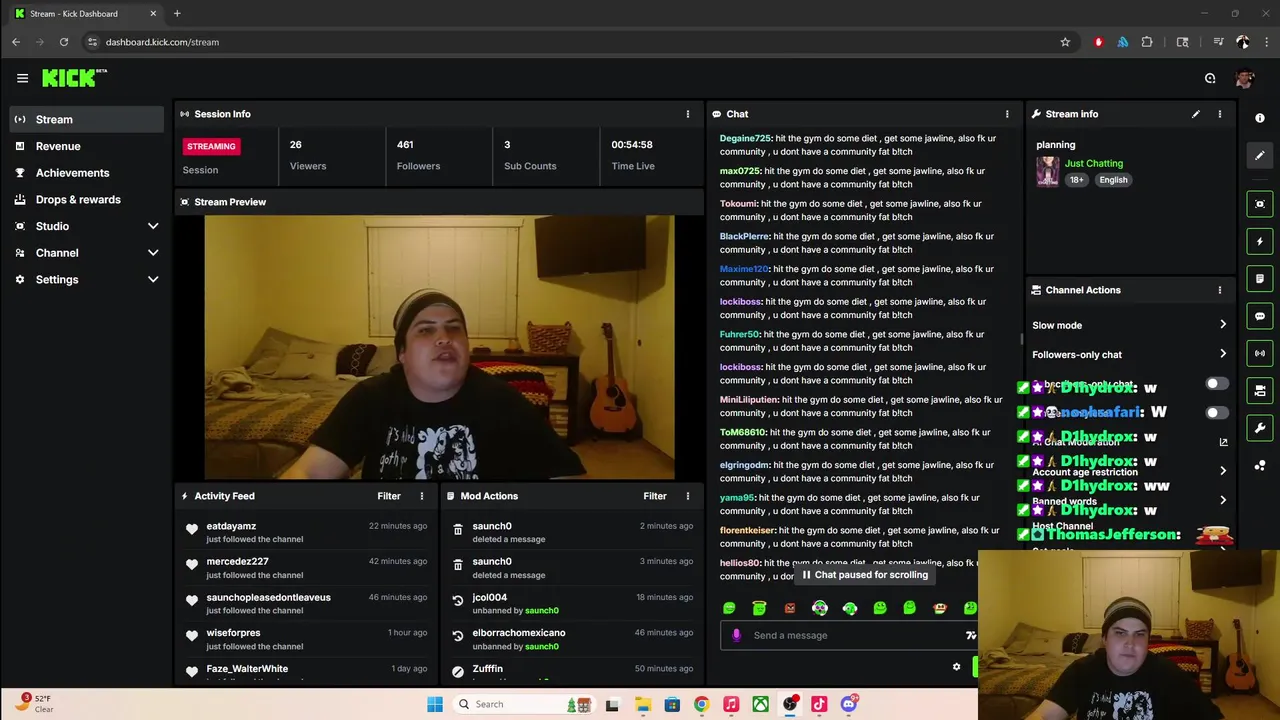Image resolution: width=1280 pixels, height=720 pixels.
Task: Open Mod Actions three-dot options
Action: (x=688, y=496)
